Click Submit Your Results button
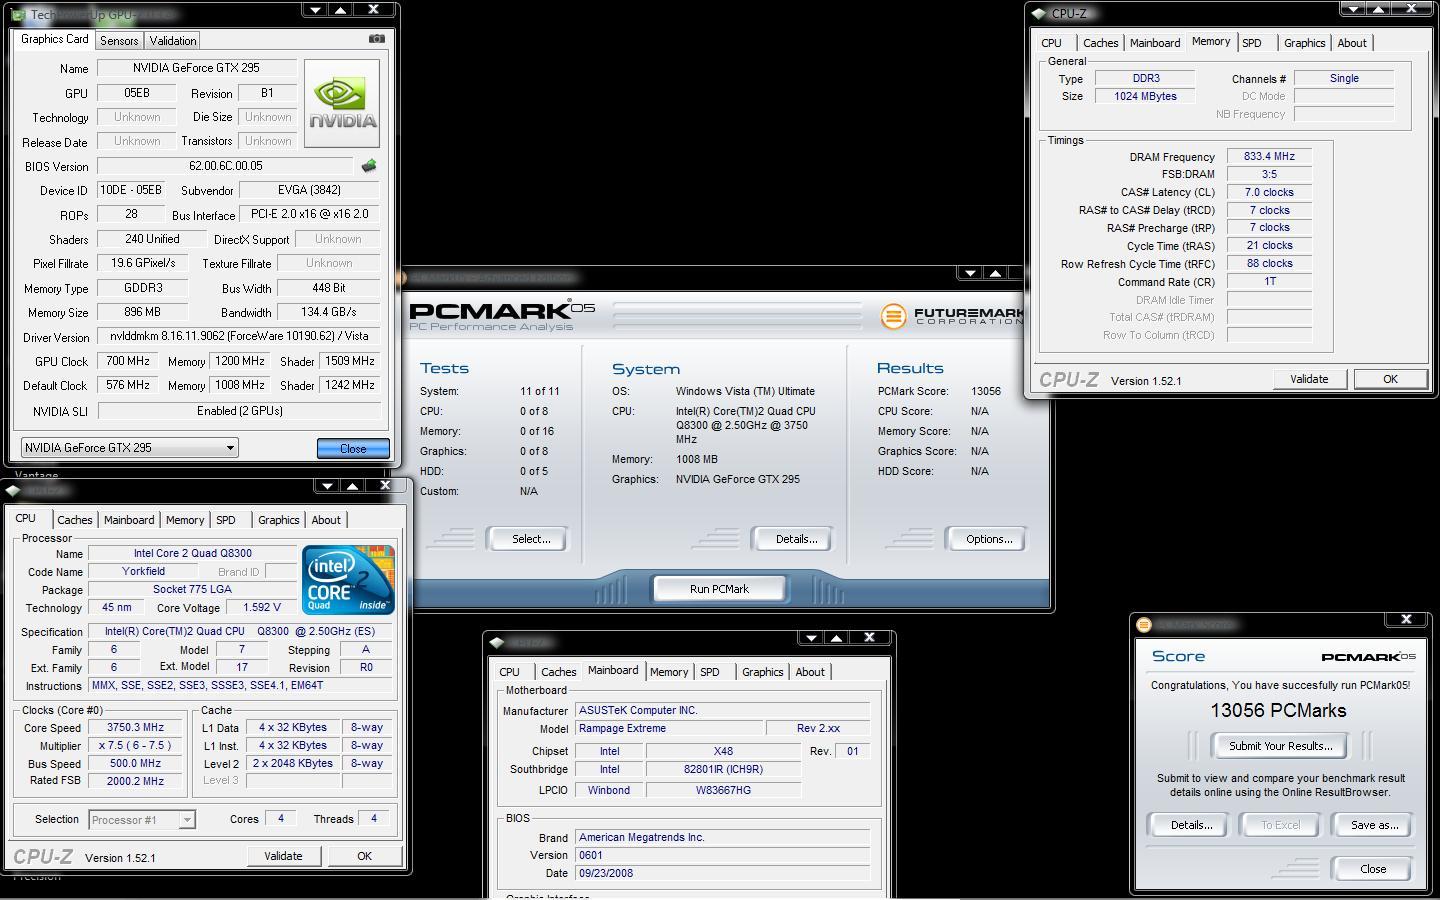Viewport: 1440px width, 900px height. point(1280,746)
